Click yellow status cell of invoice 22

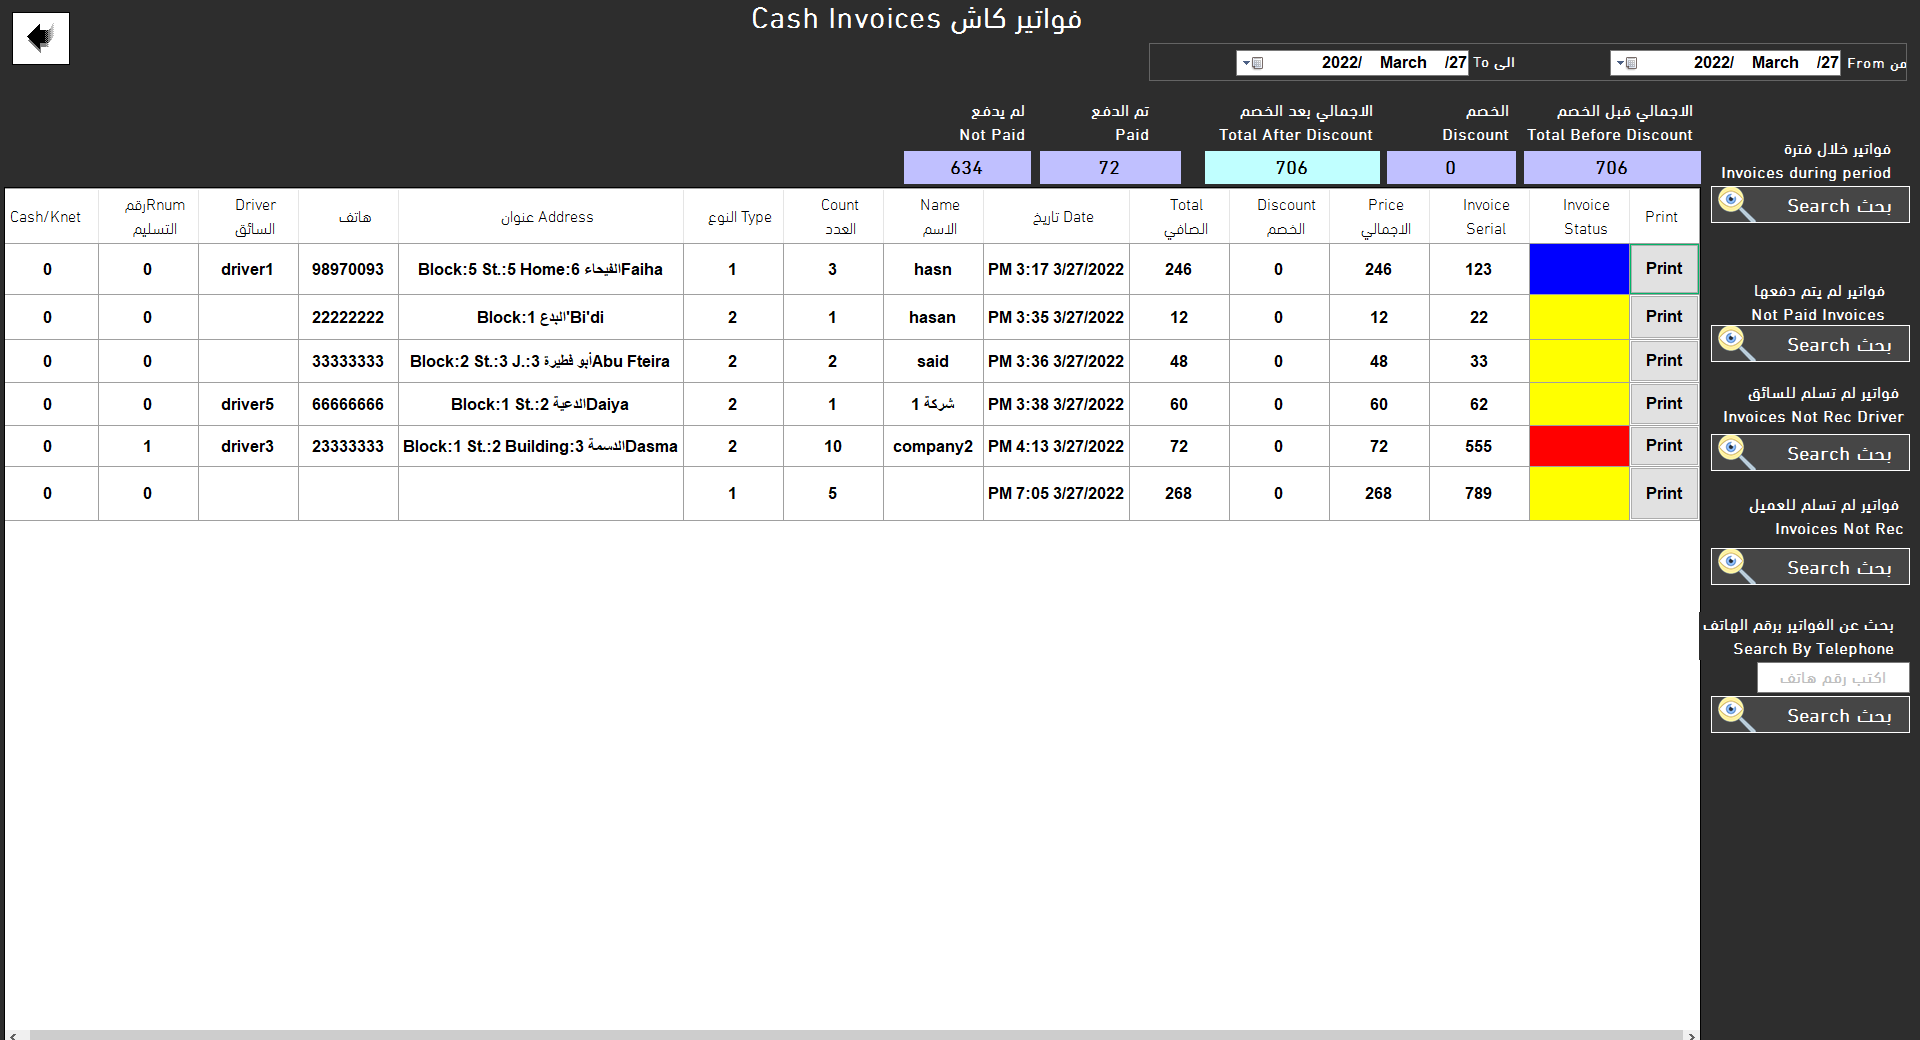pyautogui.click(x=1579, y=317)
